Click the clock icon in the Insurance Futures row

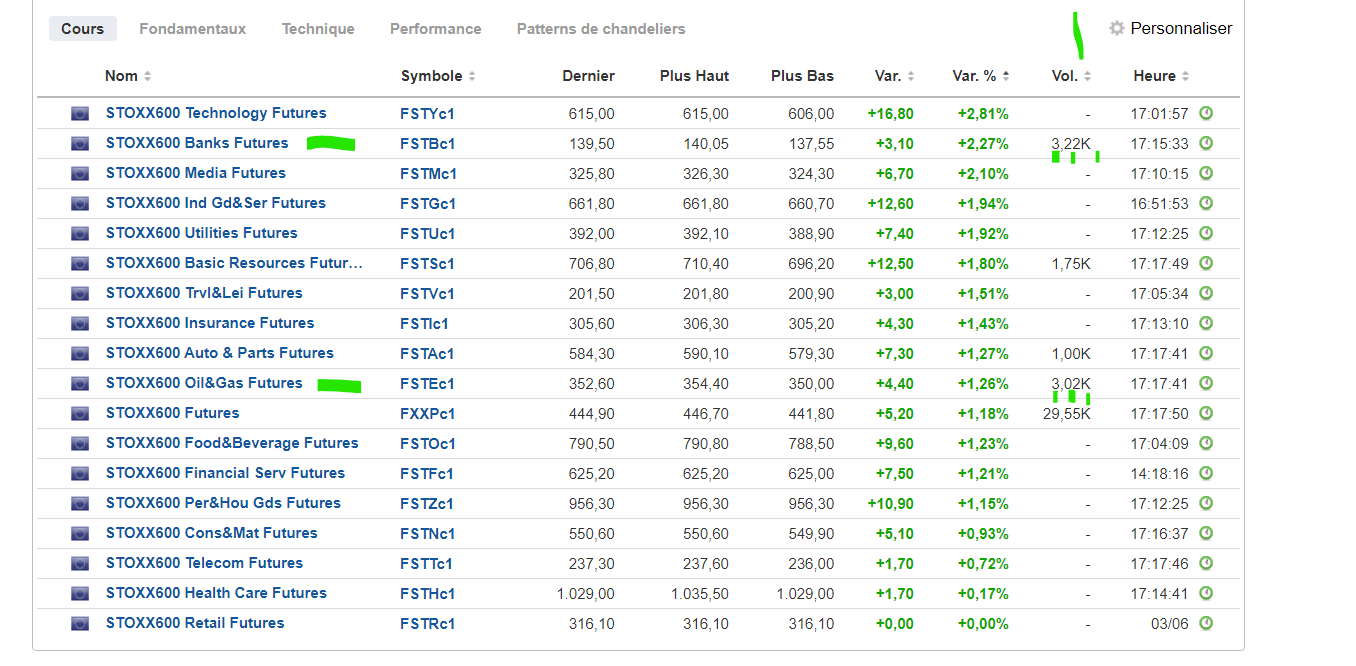click(x=1206, y=323)
